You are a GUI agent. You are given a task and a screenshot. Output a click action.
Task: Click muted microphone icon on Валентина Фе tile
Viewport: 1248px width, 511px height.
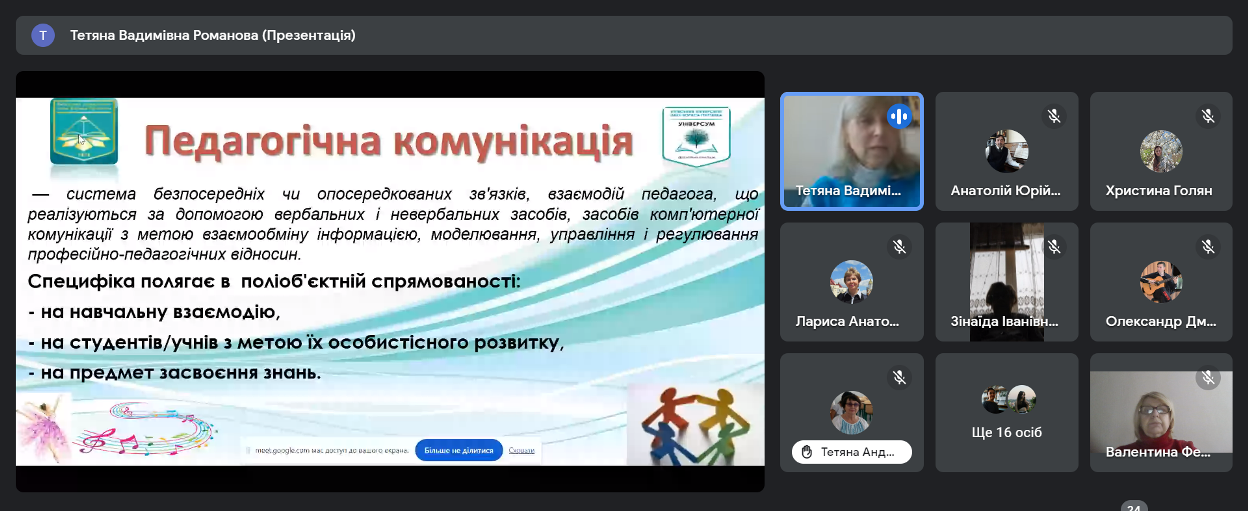pyautogui.click(x=1207, y=377)
